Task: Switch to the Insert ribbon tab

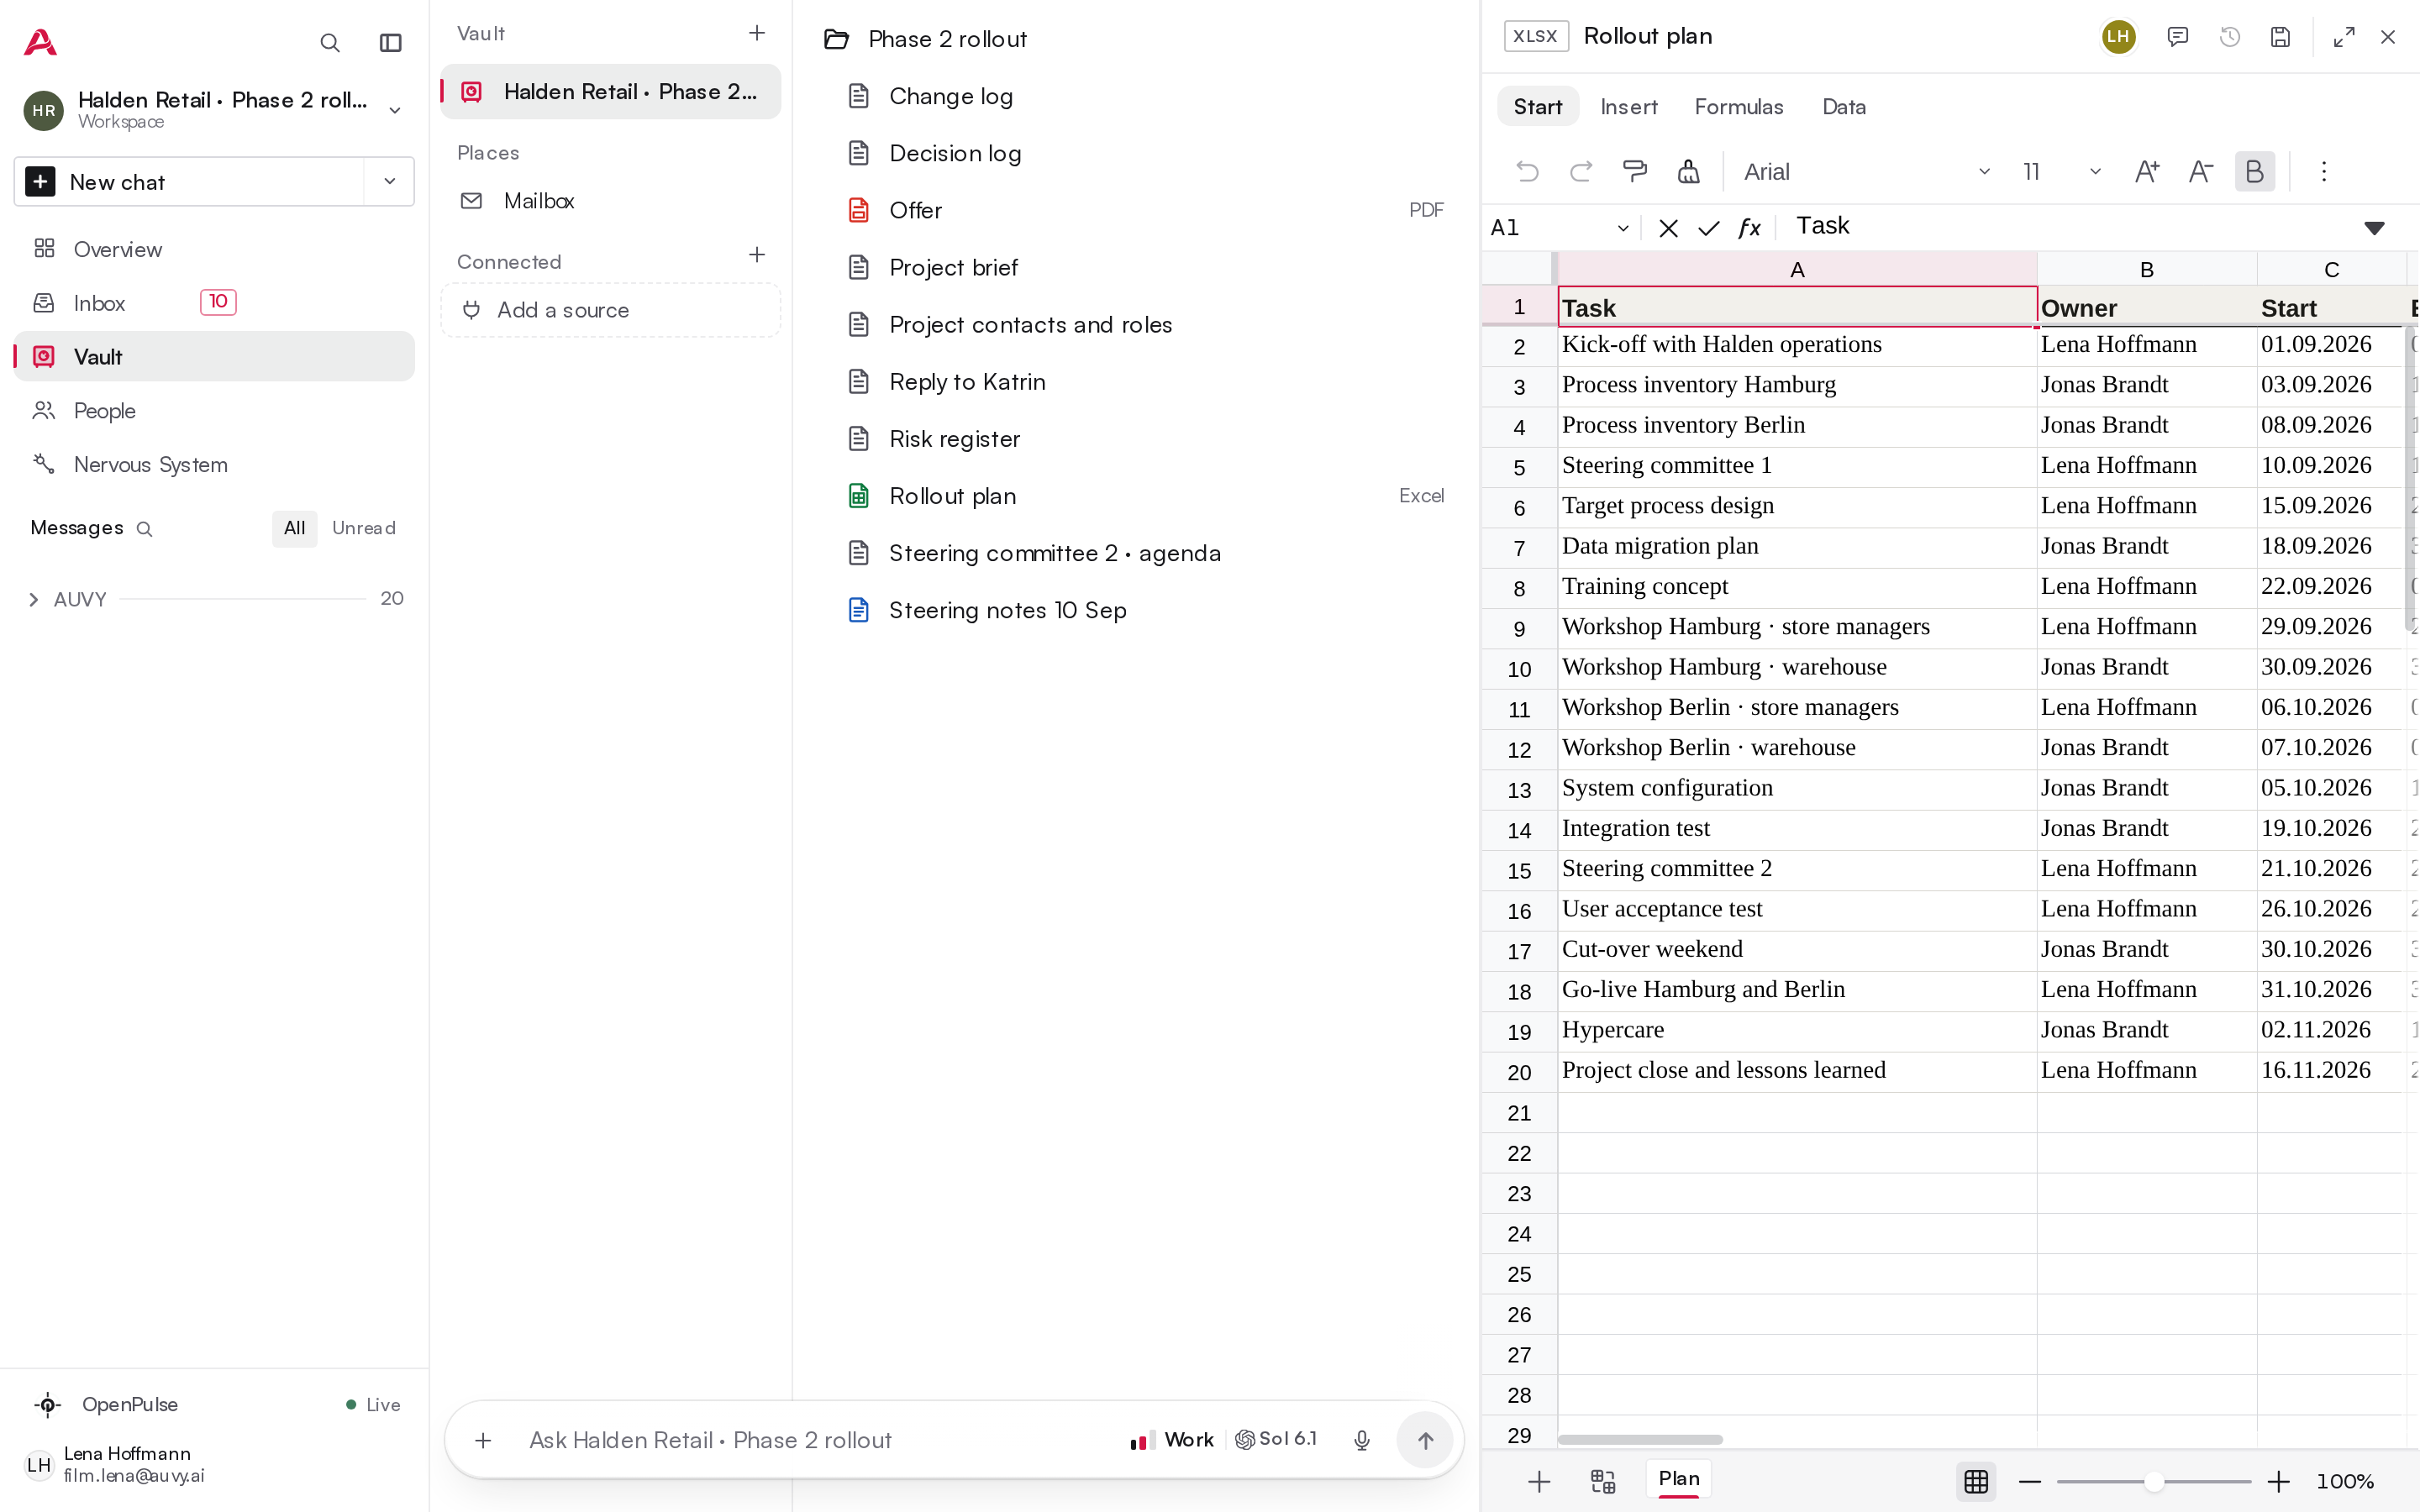Action: pos(1628,107)
